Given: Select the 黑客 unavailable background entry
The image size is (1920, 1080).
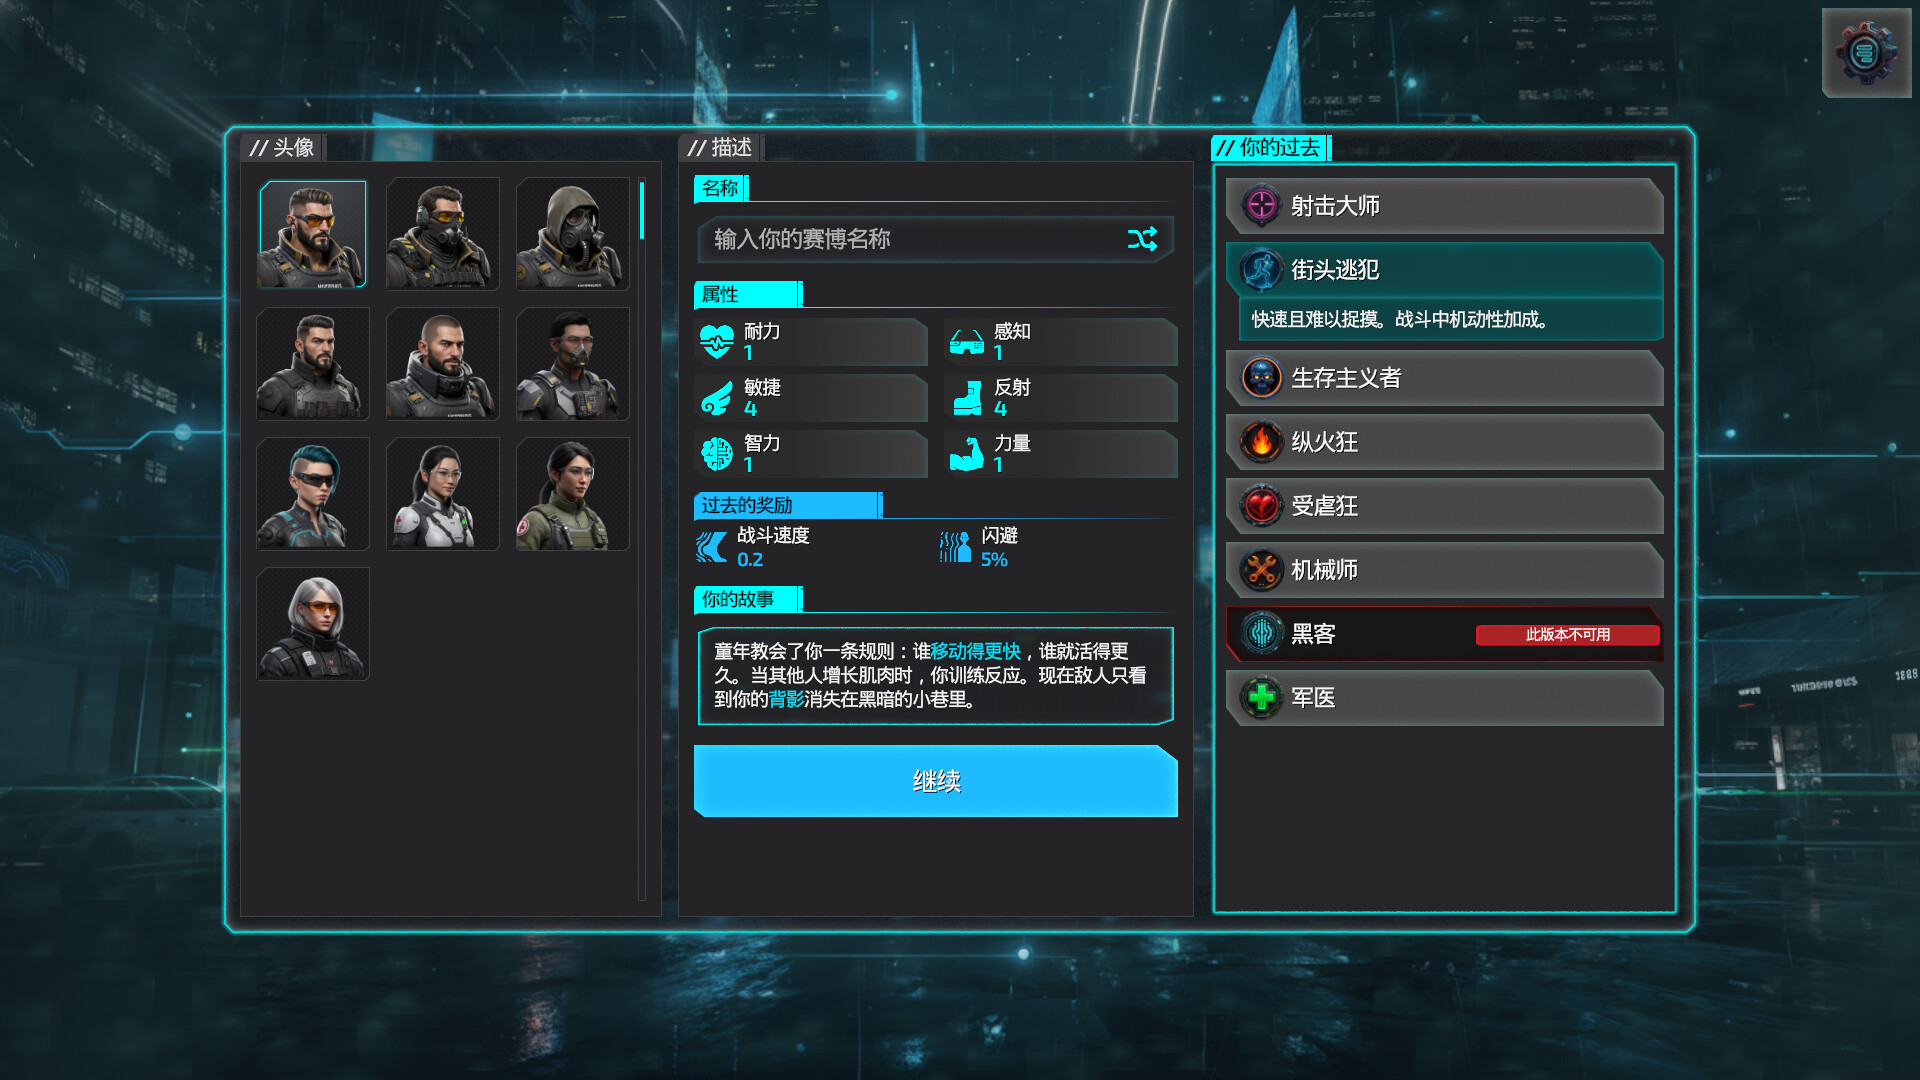Looking at the screenshot, I should click(1445, 634).
